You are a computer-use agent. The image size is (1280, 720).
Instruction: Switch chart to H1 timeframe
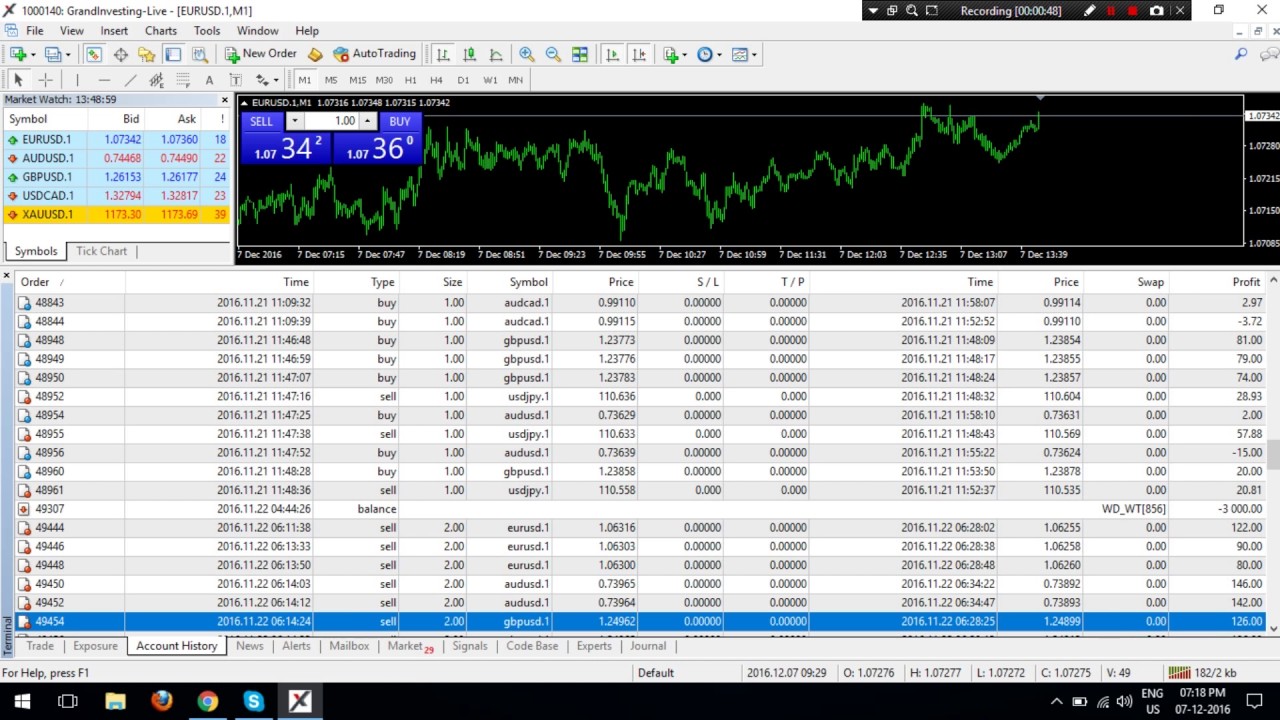coord(410,80)
